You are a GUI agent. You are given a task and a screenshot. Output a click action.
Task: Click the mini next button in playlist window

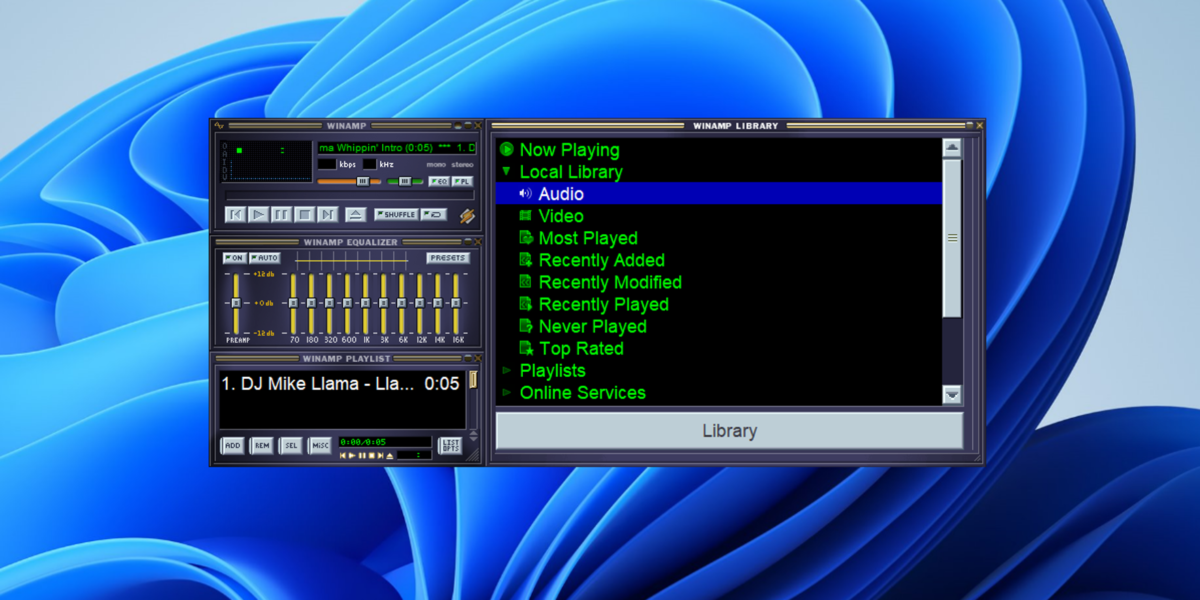point(380,456)
